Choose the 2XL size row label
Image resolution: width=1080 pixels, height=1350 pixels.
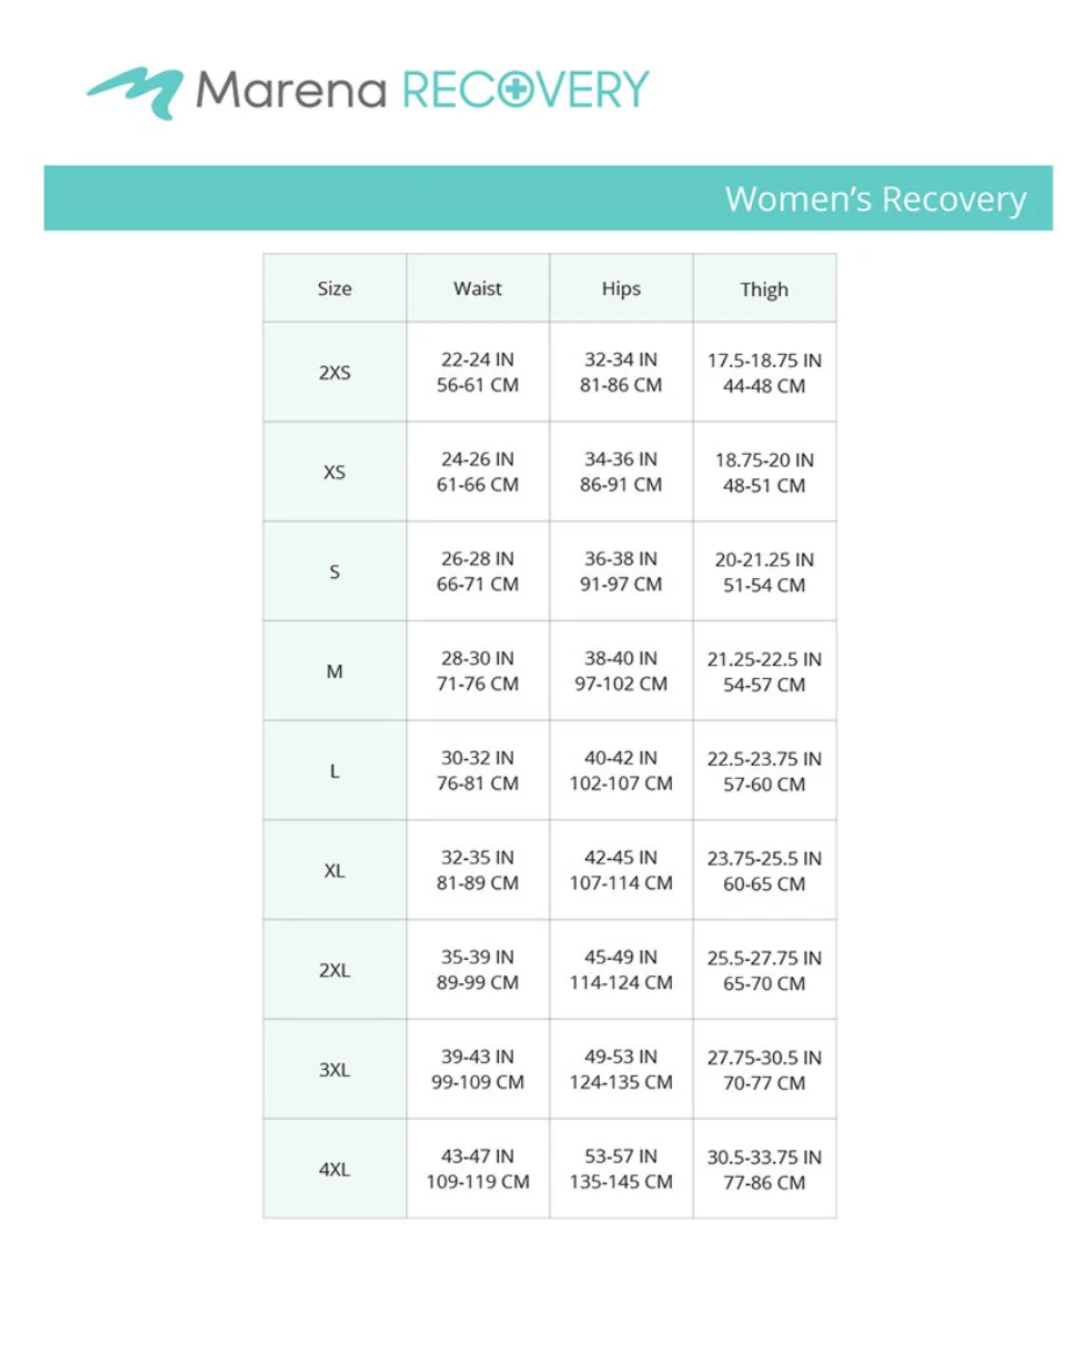(x=335, y=970)
